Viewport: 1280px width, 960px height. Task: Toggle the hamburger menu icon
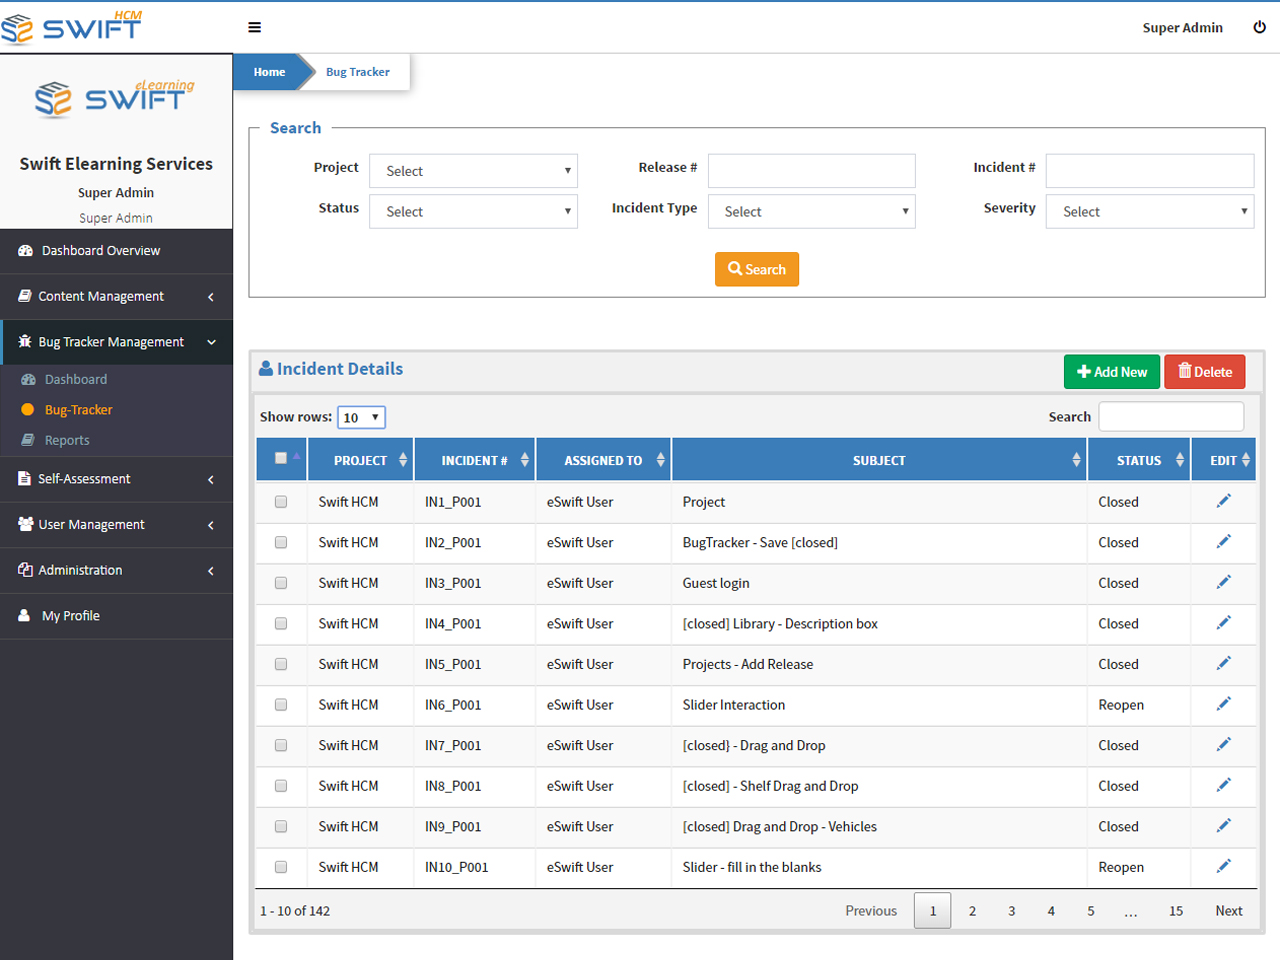(254, 27)
